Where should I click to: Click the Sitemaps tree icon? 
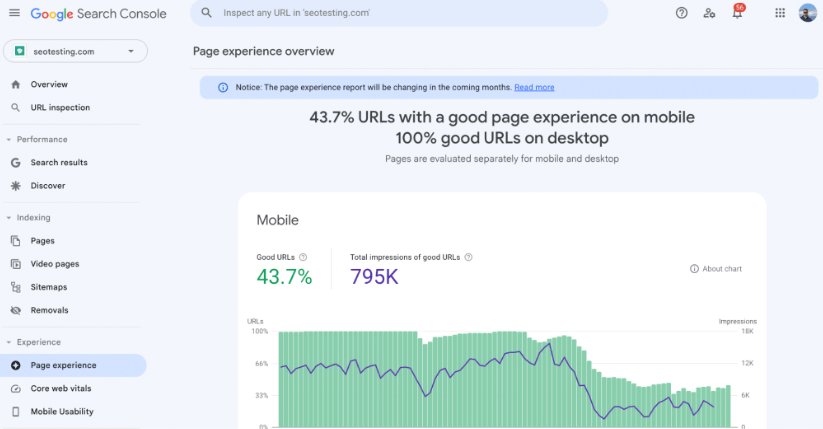click(x=16, y=287)
